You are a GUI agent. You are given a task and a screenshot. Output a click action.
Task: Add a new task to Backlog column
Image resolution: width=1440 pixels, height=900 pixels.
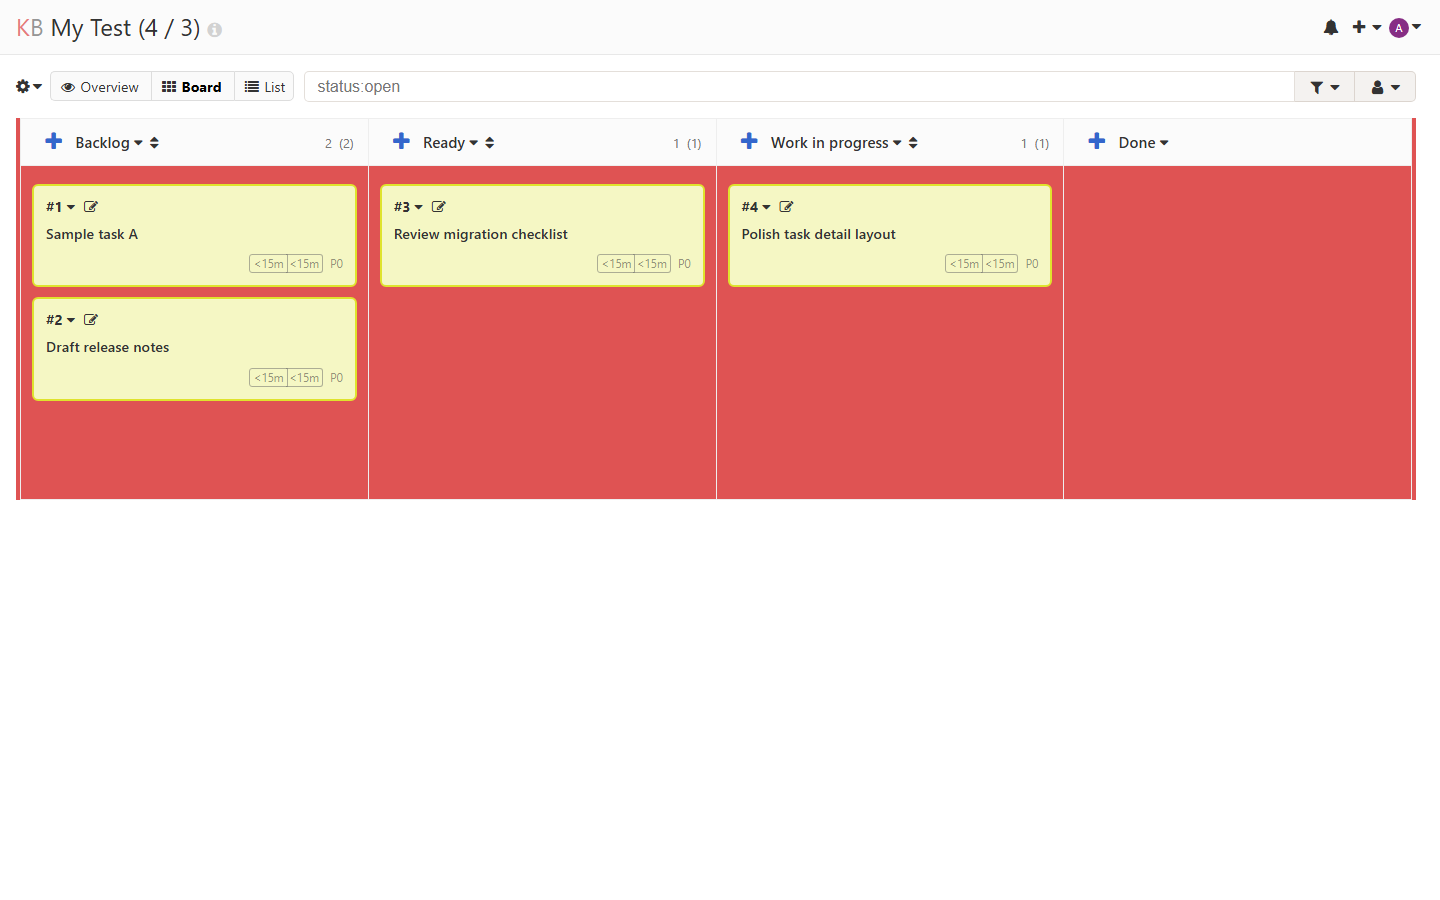pyautogui.click(x=54, y=142)
